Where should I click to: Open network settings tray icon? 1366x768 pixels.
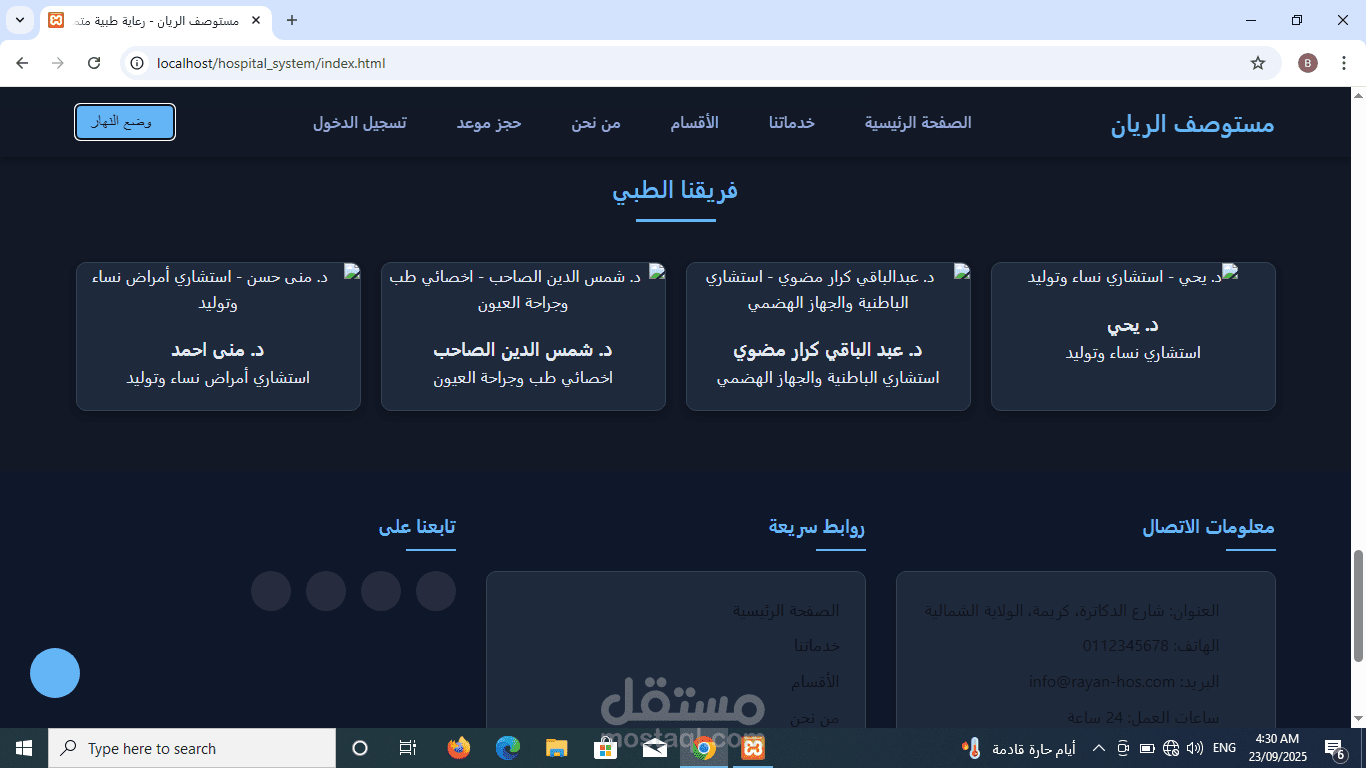pos(1171,748)
